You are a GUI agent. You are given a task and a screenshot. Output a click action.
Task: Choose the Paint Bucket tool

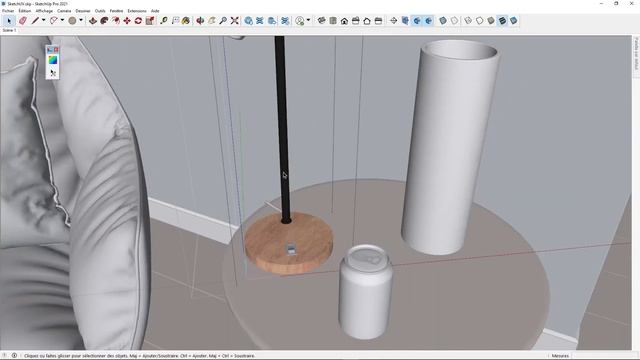(186, 20)
